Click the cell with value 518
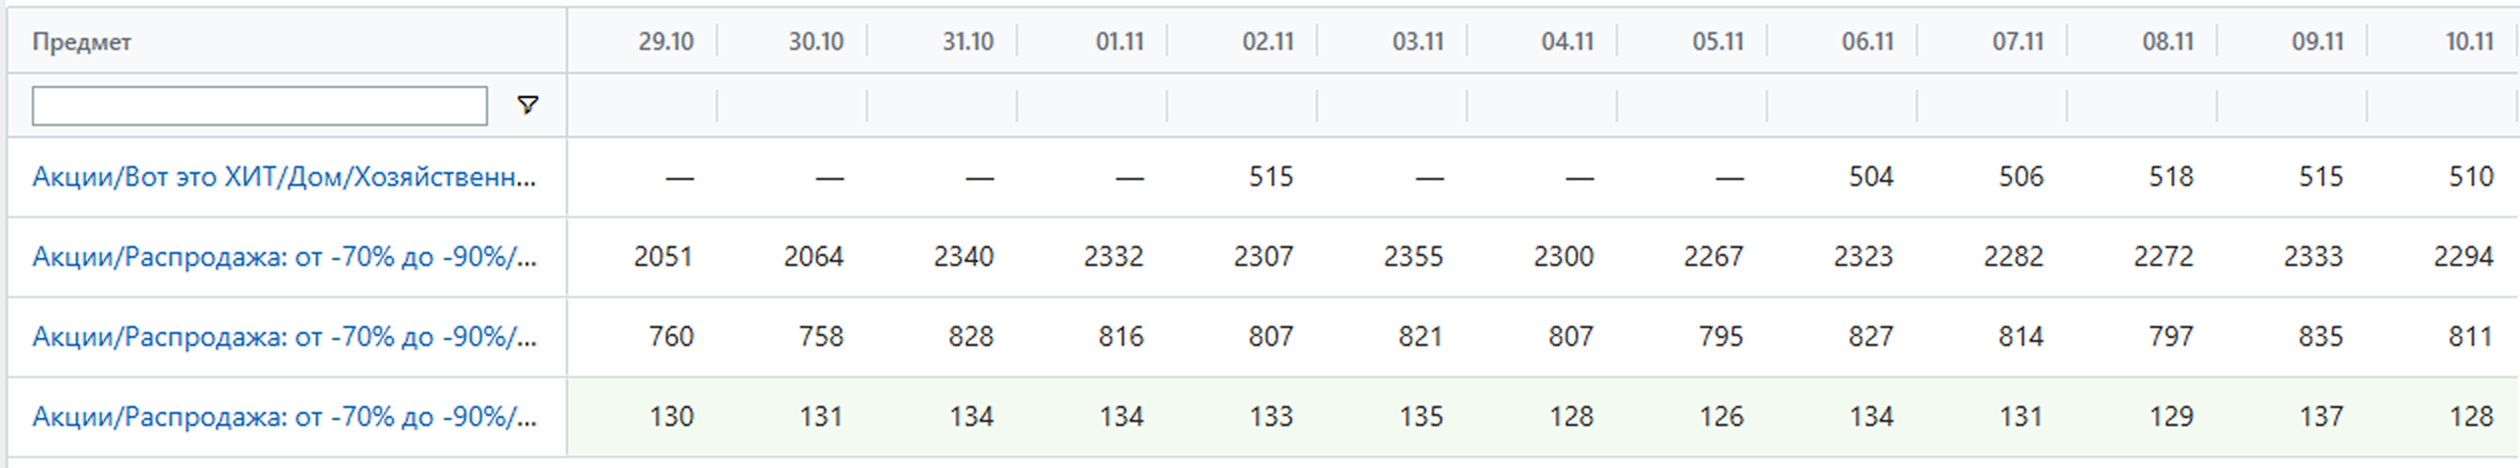Screen dimensions: 2520x468 point(2170,177)
